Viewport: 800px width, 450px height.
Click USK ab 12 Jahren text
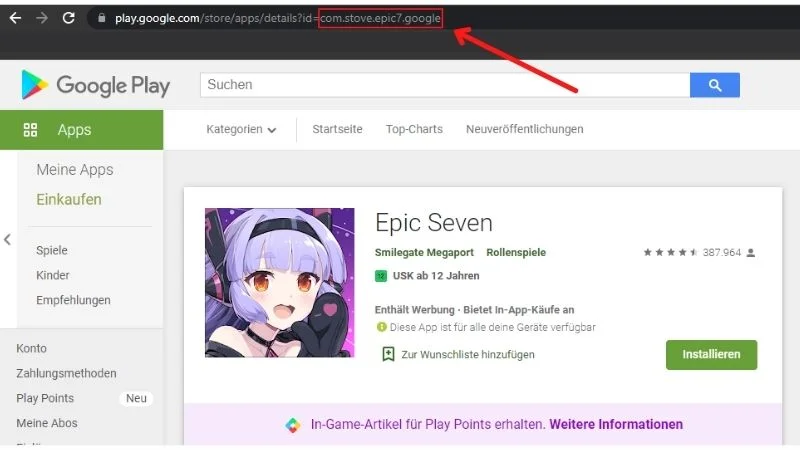[x=436, y=276]
